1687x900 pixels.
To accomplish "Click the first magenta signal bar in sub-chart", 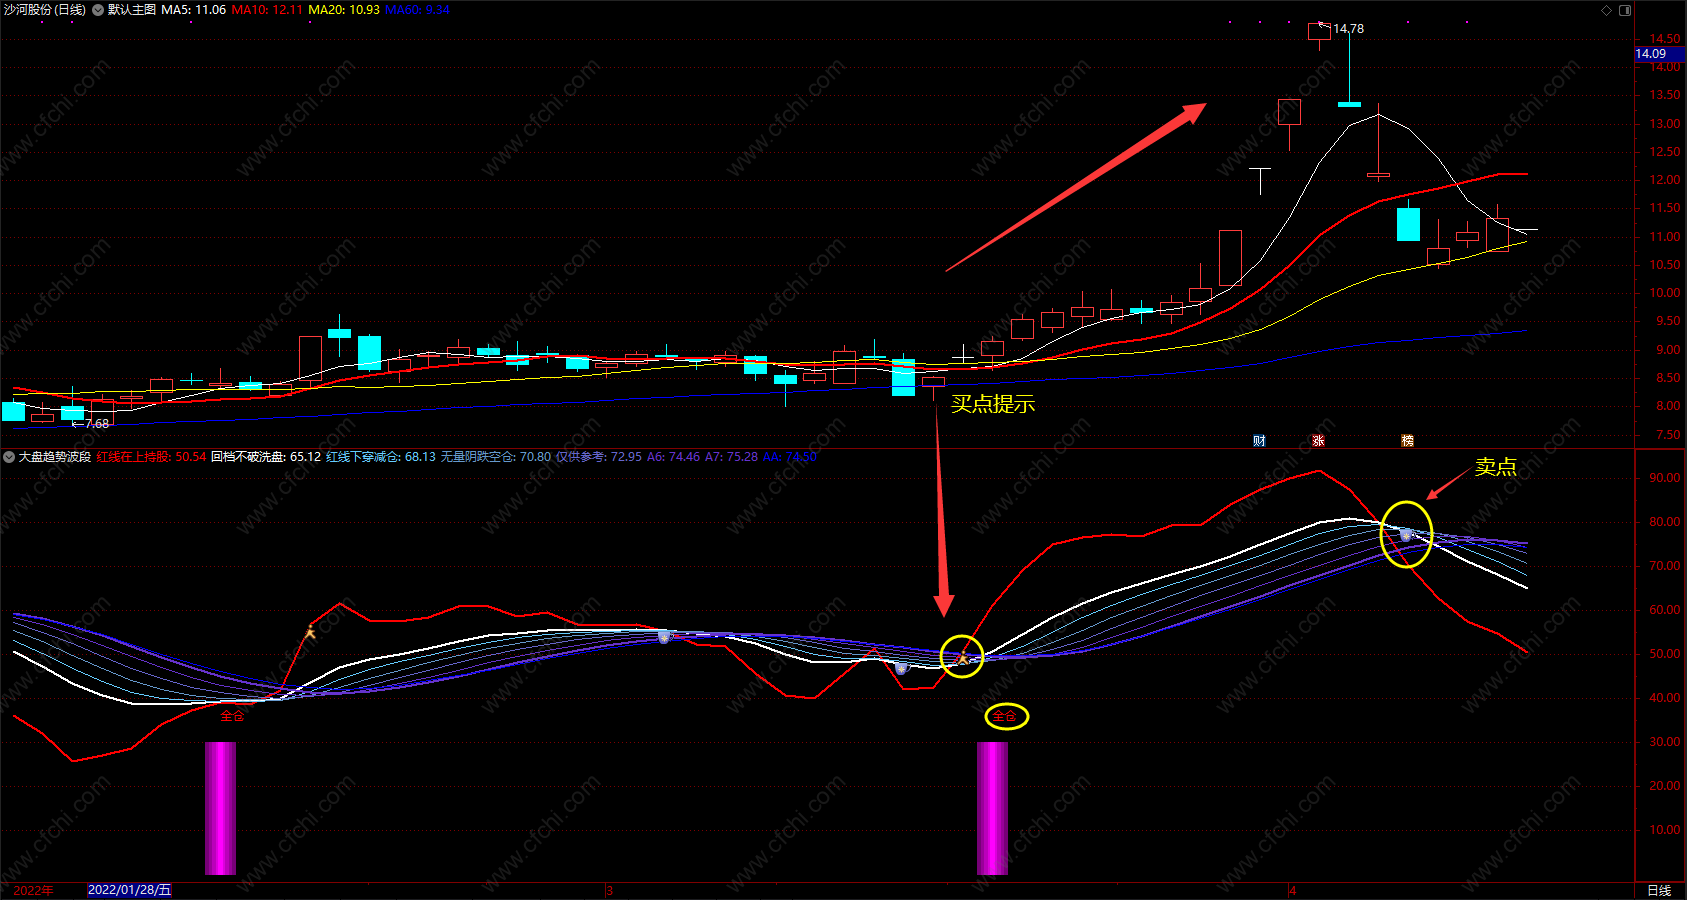I will [220, 808].
